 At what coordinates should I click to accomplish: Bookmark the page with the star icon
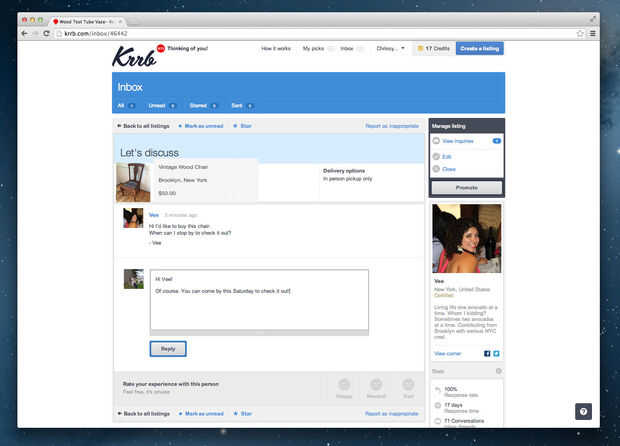coord(580,34)
